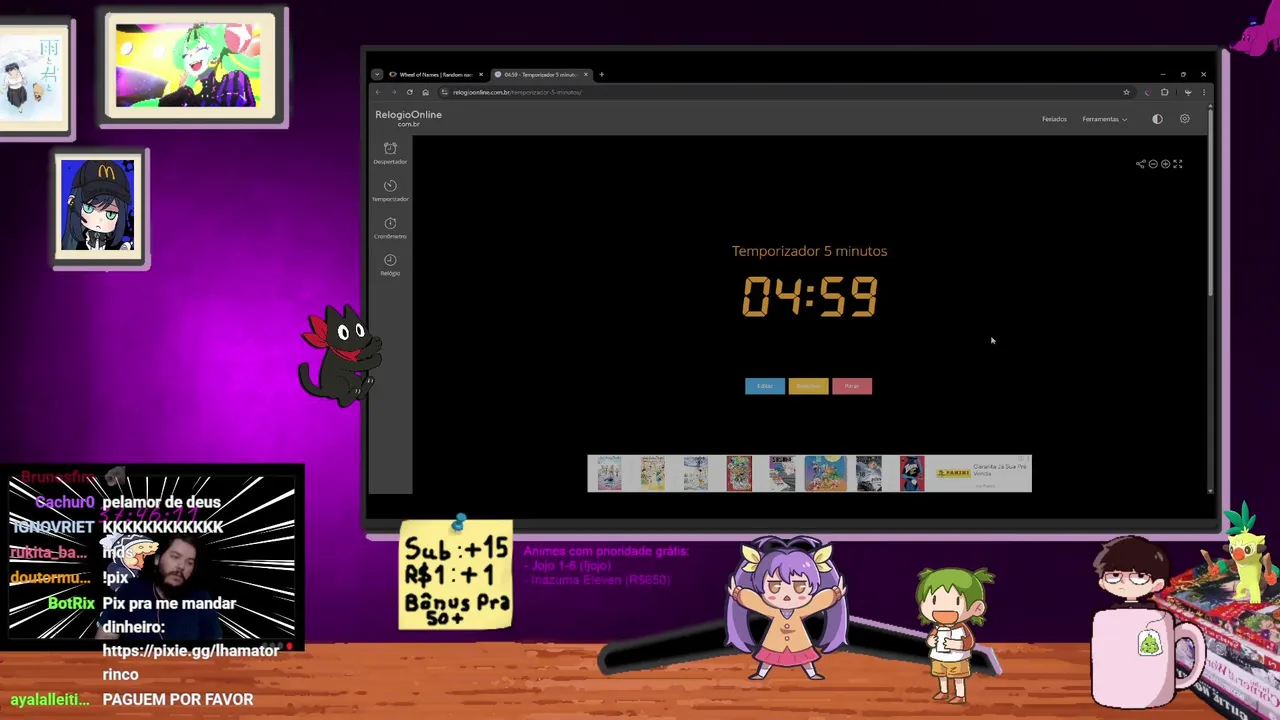Expand the Ferramentas dropdown menu

pos(1104,119)
